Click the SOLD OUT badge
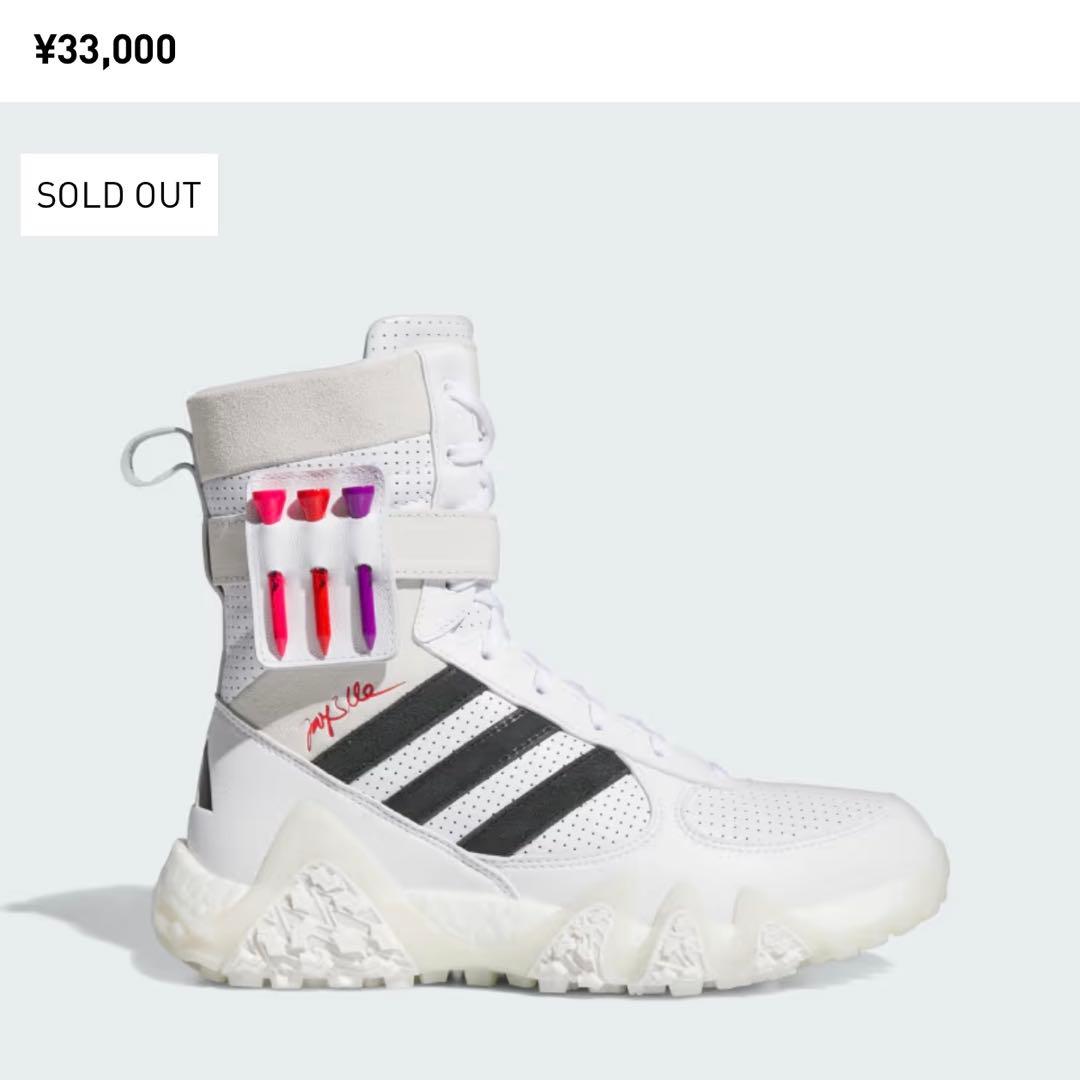1080x1080 pixels. (x=119, y=195)
